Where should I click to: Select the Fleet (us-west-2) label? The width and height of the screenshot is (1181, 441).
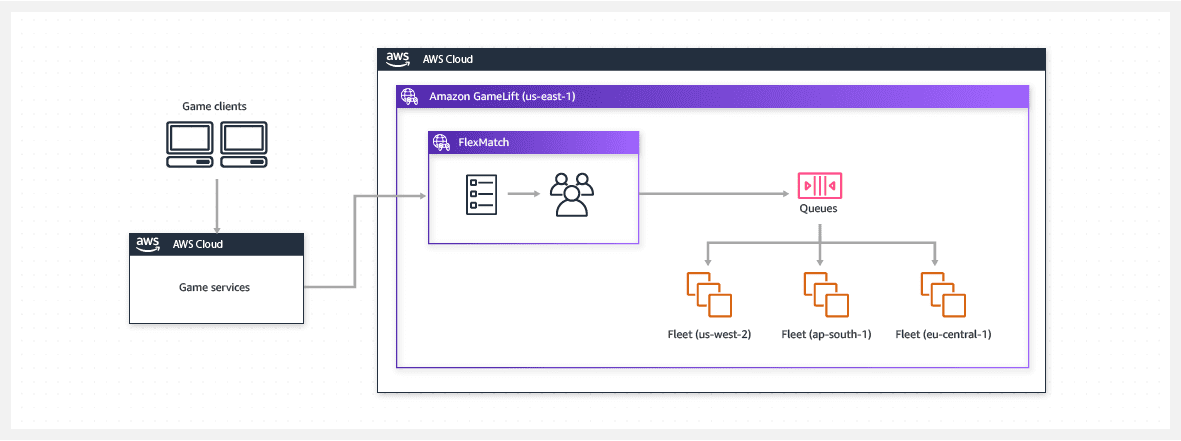[x=710, y=334]
